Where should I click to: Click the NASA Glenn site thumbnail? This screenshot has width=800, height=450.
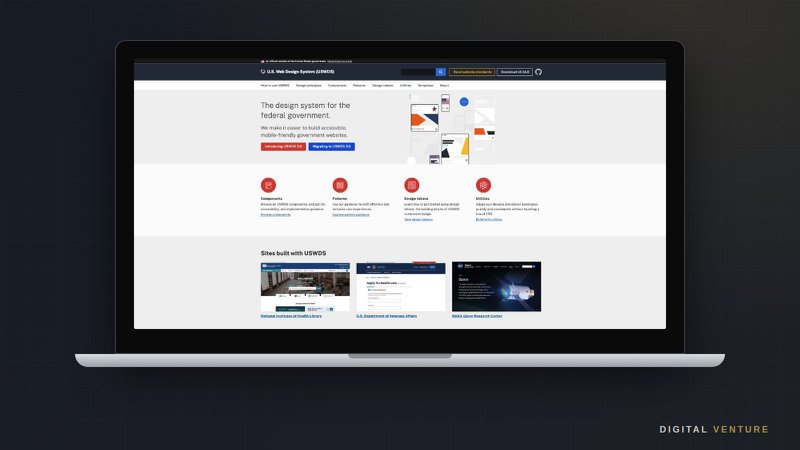pyautogui.click(x=496, y=287)
